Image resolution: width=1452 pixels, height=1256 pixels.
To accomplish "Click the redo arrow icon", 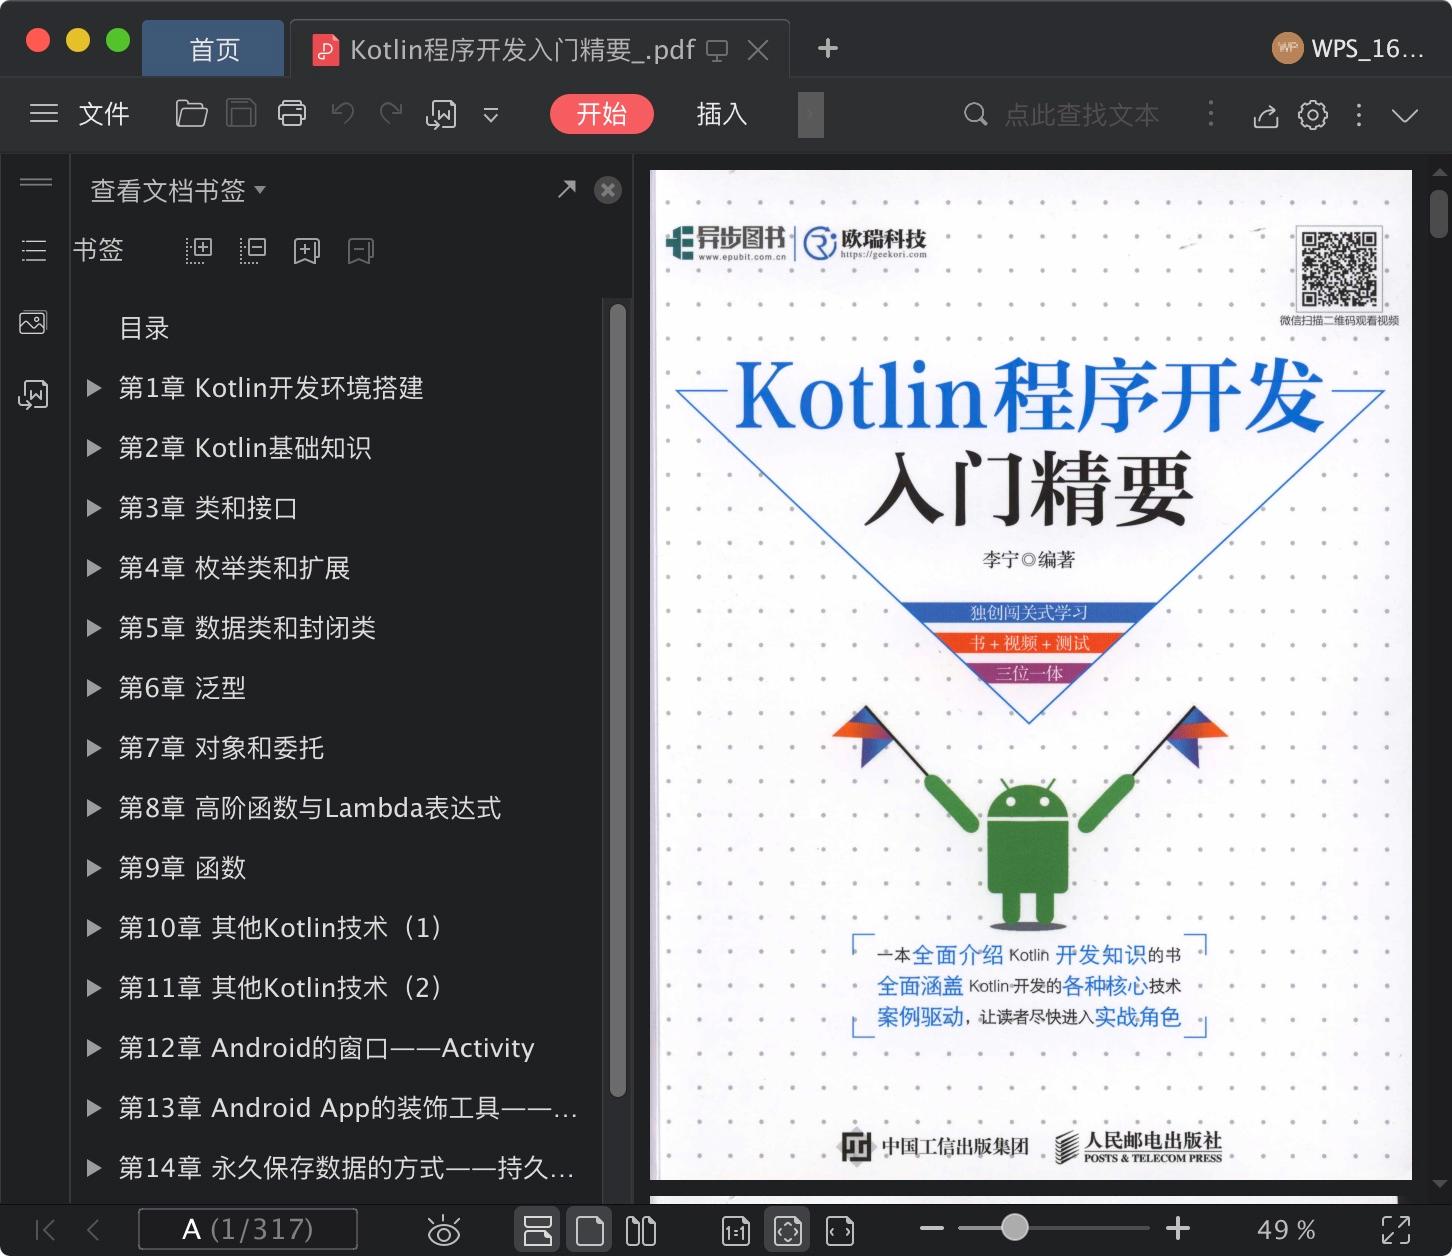I will click(391, 113).
